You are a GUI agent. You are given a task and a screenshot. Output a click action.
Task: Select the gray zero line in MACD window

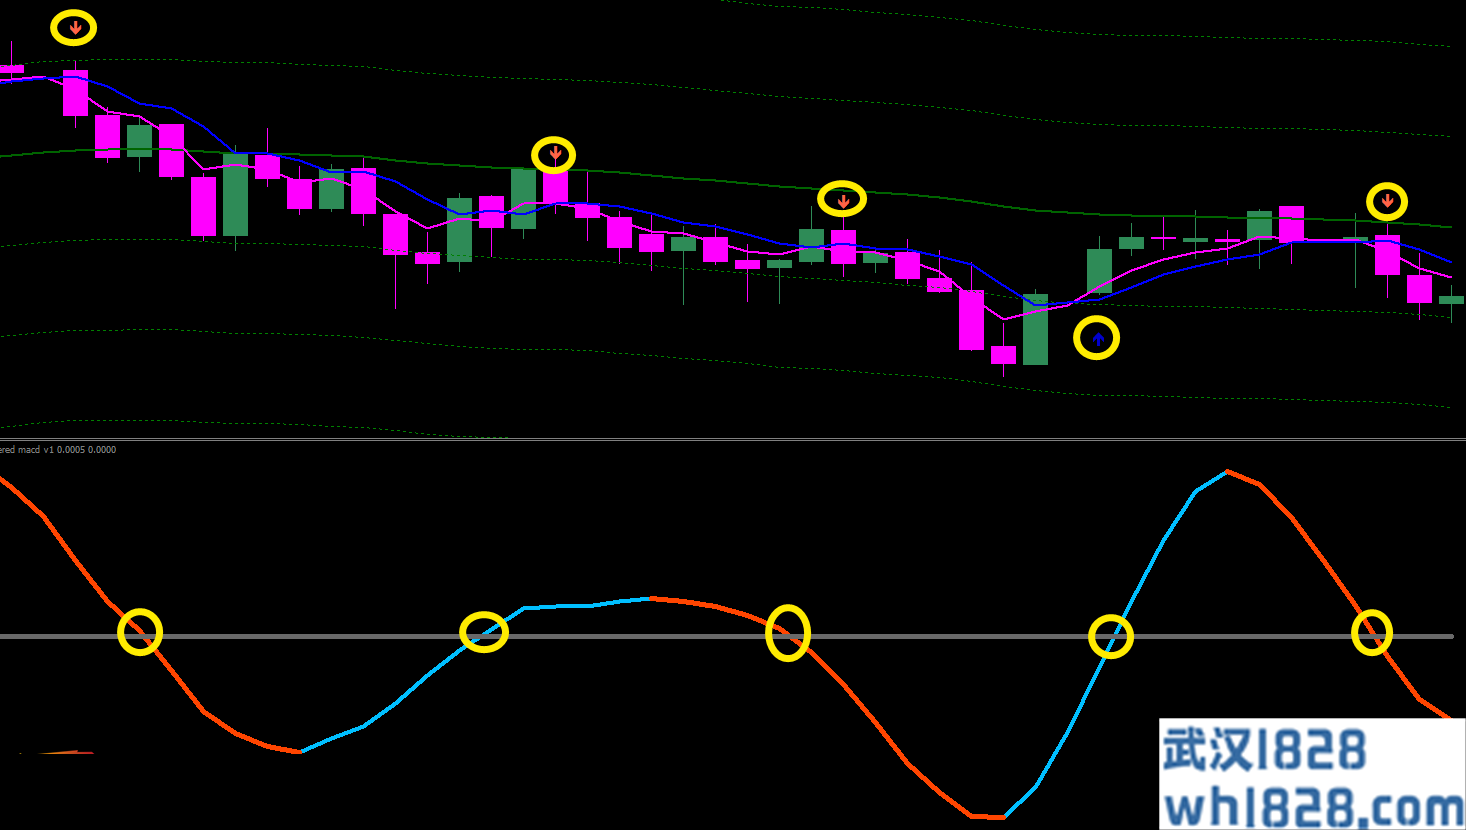727,636
